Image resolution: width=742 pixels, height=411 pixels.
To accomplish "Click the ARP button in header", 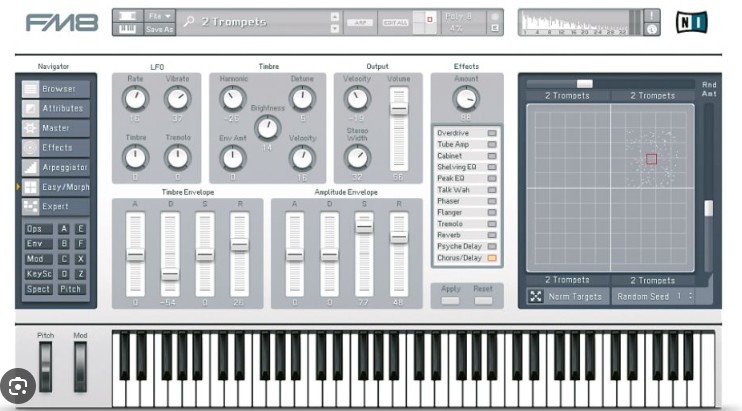I will tap(360, 23).
